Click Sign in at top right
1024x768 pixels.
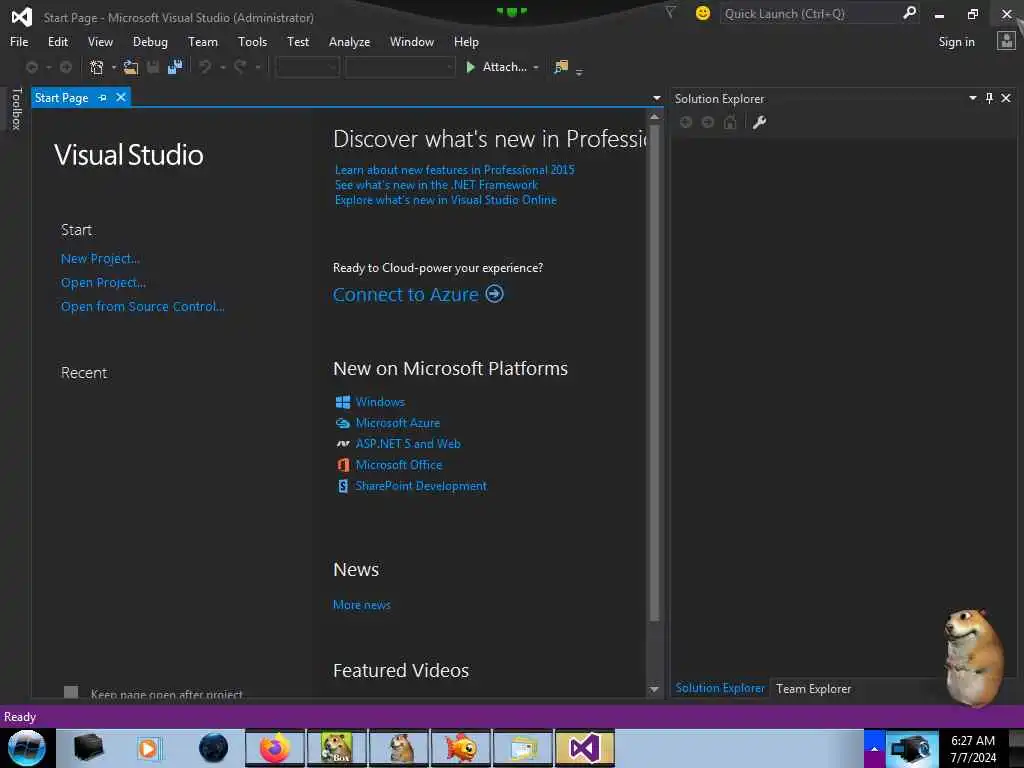click(x=956, y=42)
